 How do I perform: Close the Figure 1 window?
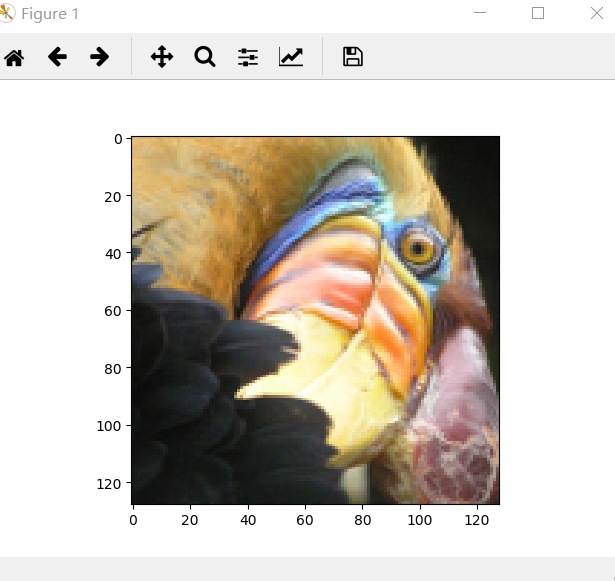point(597,13)
